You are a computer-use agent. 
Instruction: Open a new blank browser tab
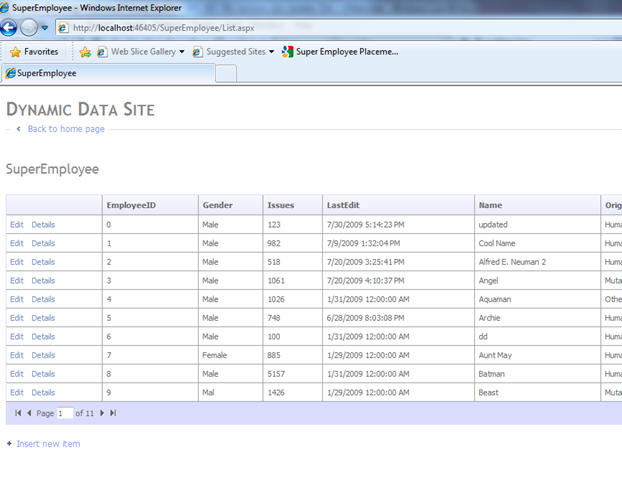[x=226, y=73]
